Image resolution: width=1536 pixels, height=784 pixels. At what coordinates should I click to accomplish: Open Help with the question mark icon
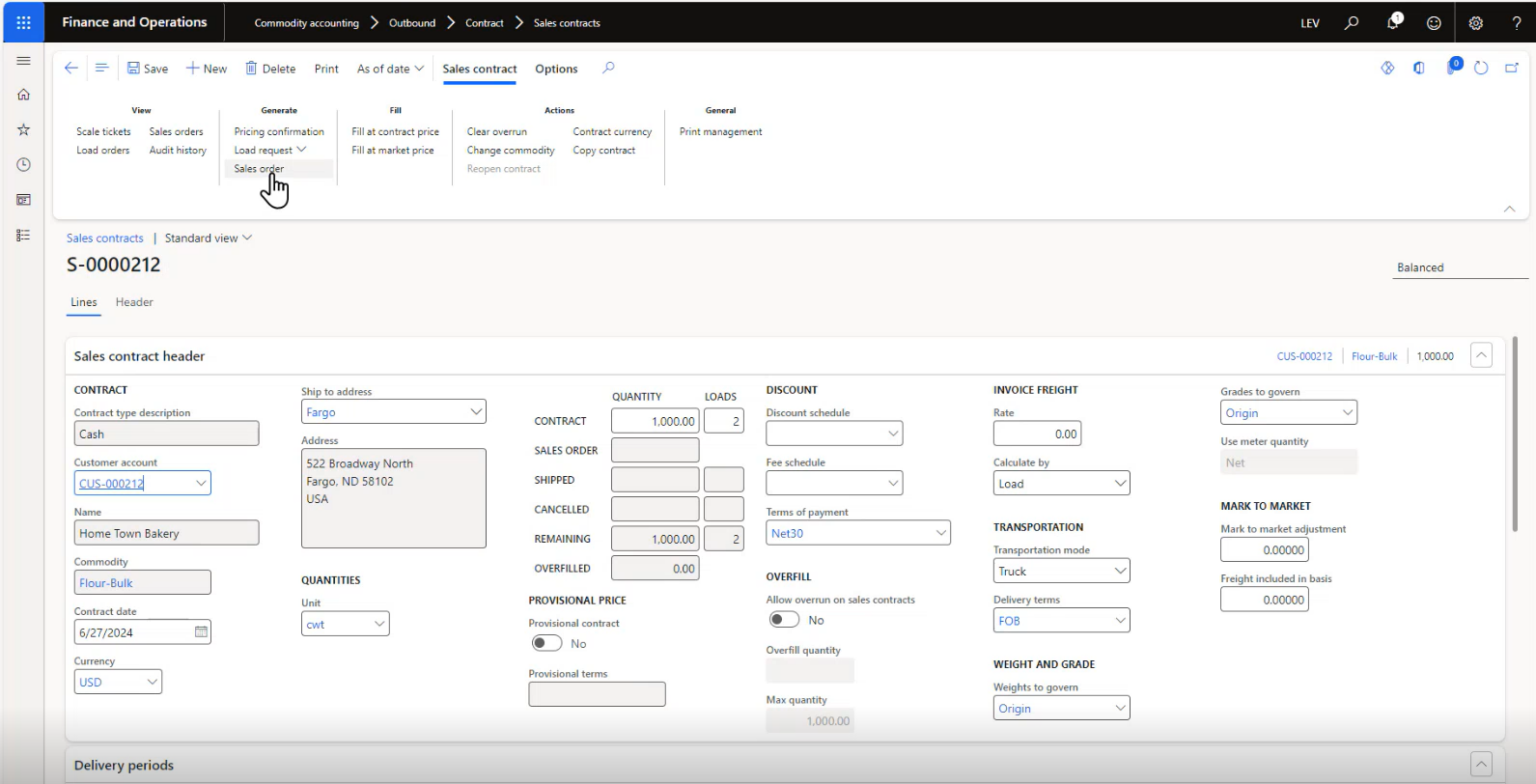pyautogui.click(x=1516, y=22)
